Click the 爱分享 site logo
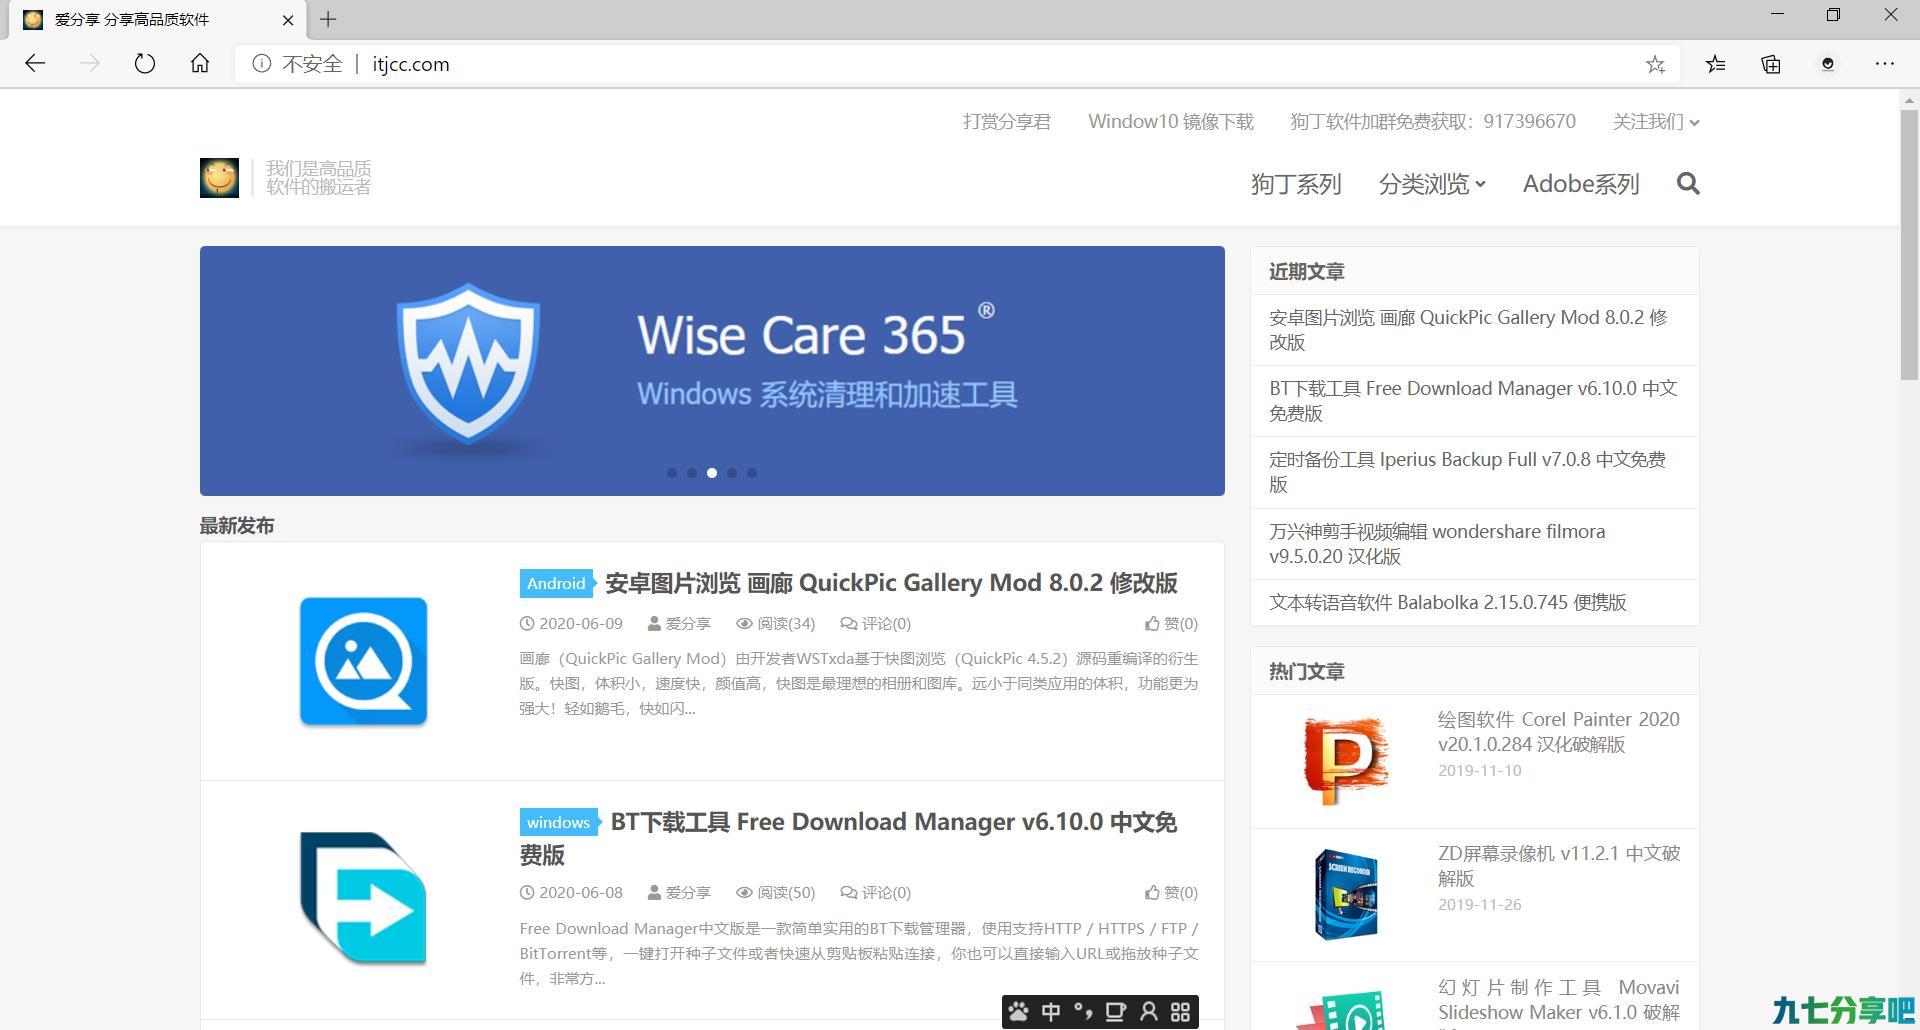The height and width of the screenshot is (1030, 1920). pyautogui.click(x=219, y=178)
